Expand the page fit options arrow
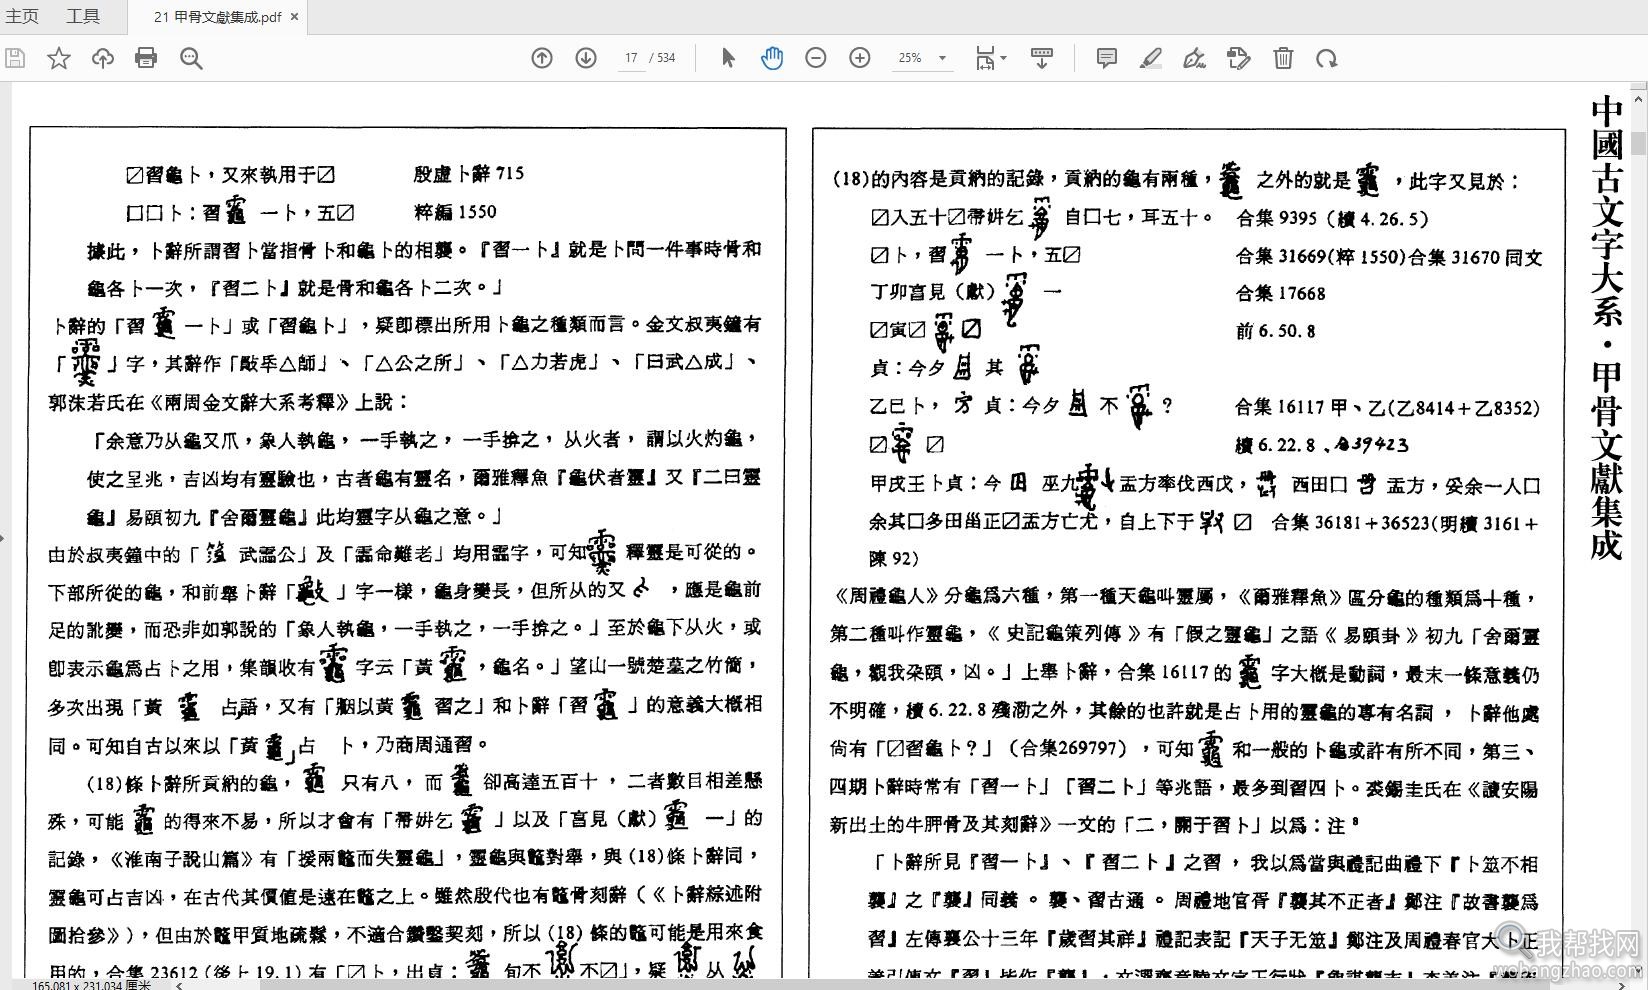 pos(1003,58)
